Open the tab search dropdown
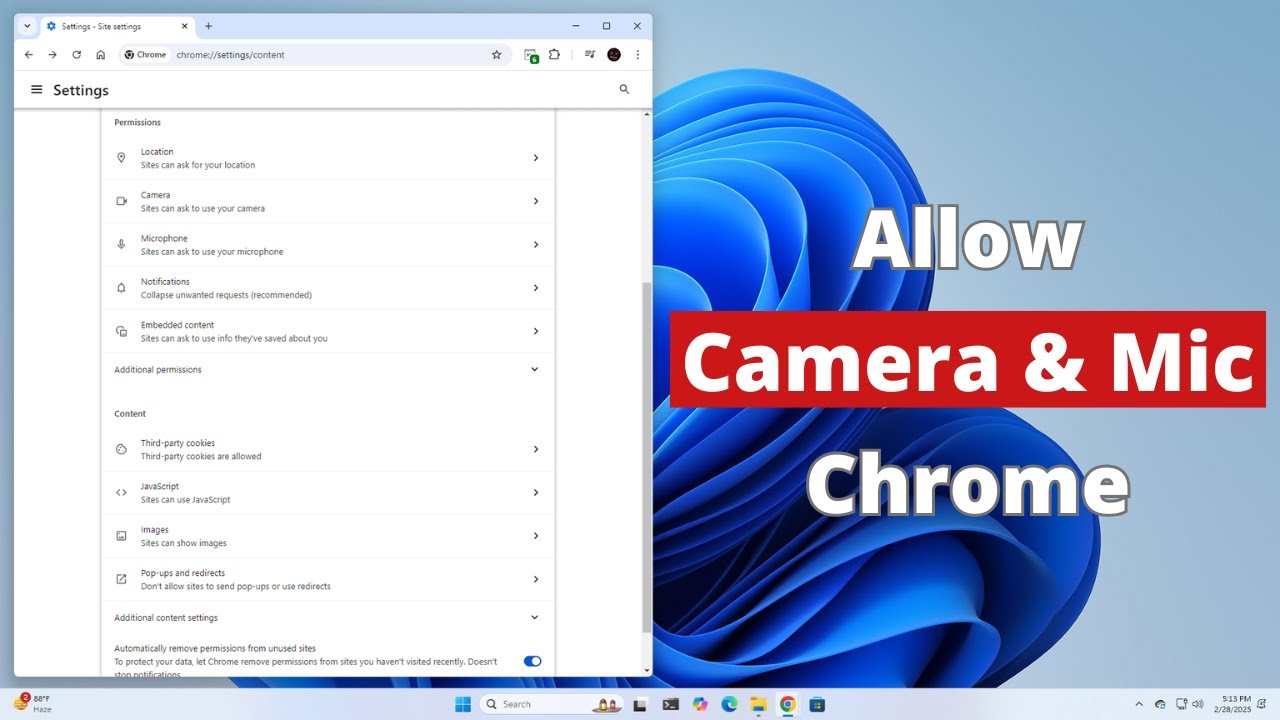Image resolution: width=1280 pixels, height=720 pixels. [27, 26]
